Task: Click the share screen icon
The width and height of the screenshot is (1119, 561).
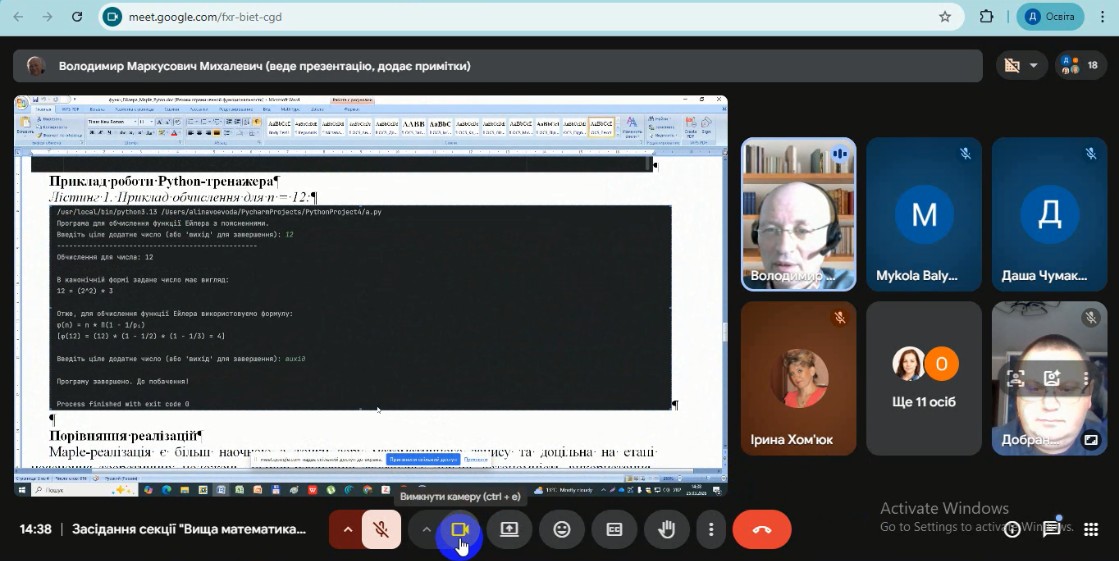Action: (510, 530)
